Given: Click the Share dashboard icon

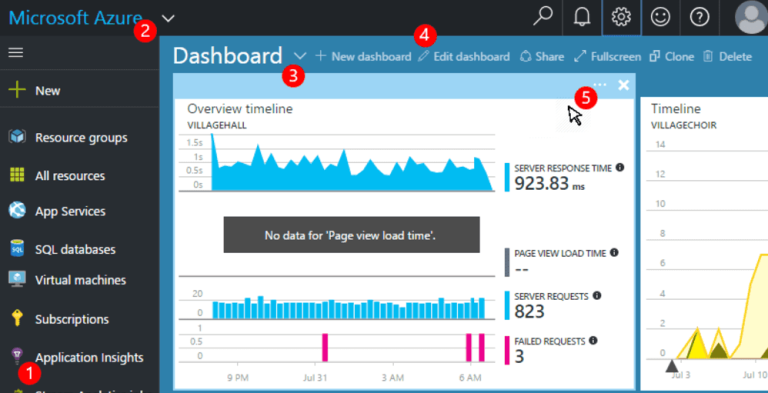Looking at the screenshot, I should click(526, 56).
